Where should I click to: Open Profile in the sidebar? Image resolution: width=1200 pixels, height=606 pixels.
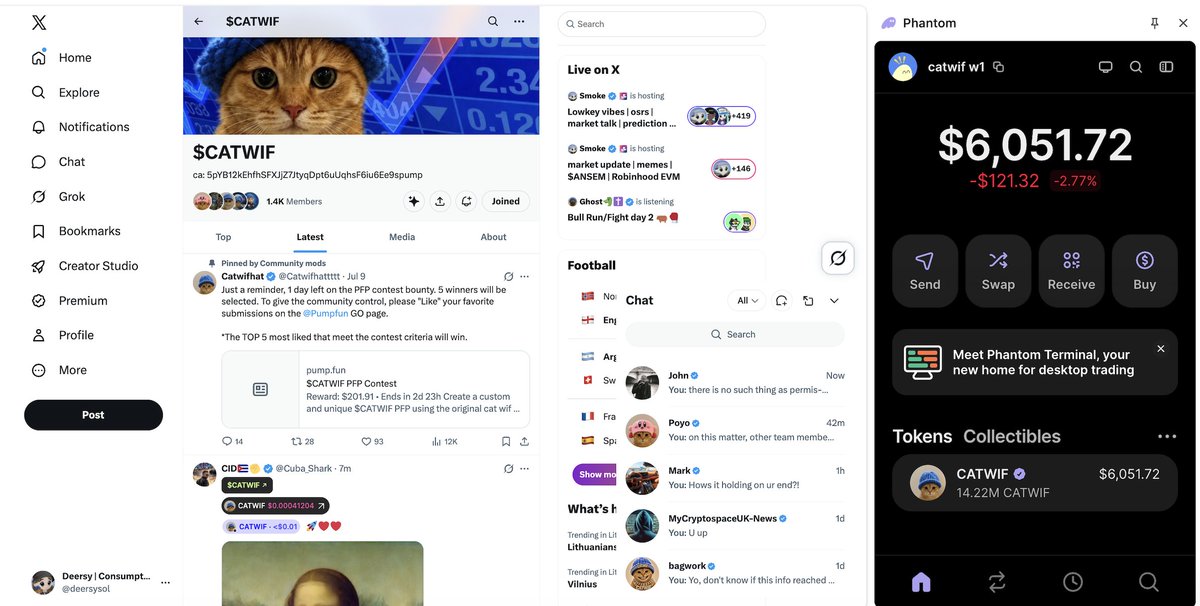(62, 335)
